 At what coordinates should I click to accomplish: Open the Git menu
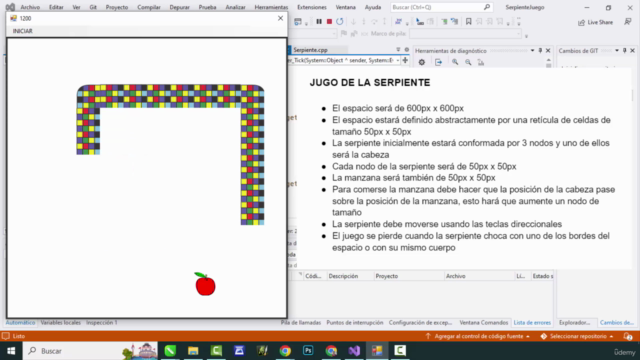93,7
